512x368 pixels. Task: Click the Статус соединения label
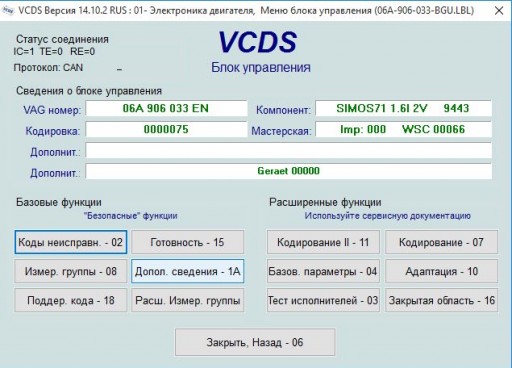(x=62, y=39)
